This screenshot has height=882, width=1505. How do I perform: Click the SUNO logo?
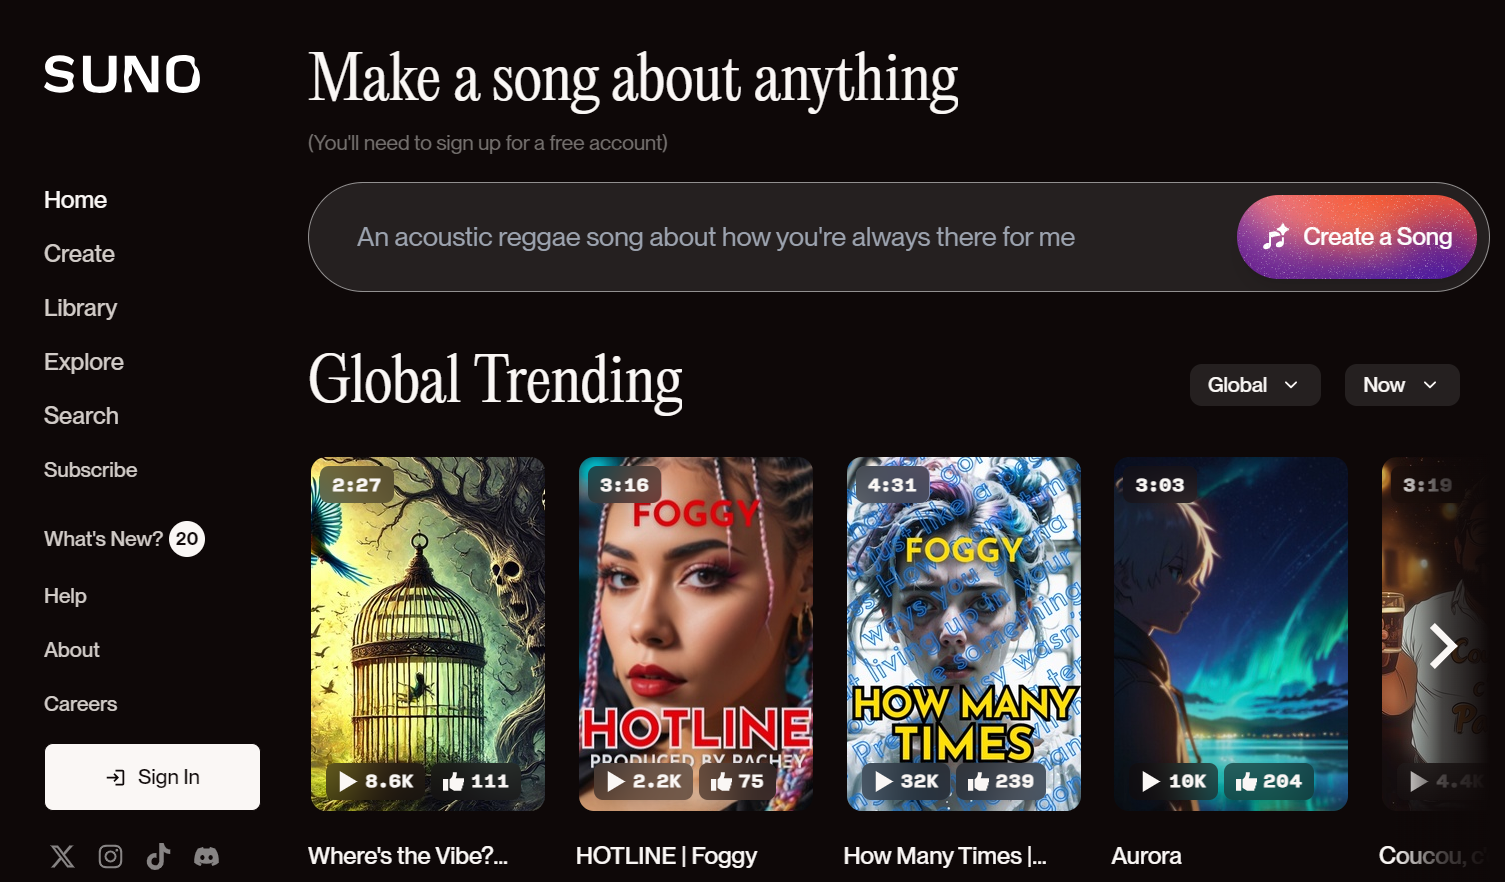point(122,75)
